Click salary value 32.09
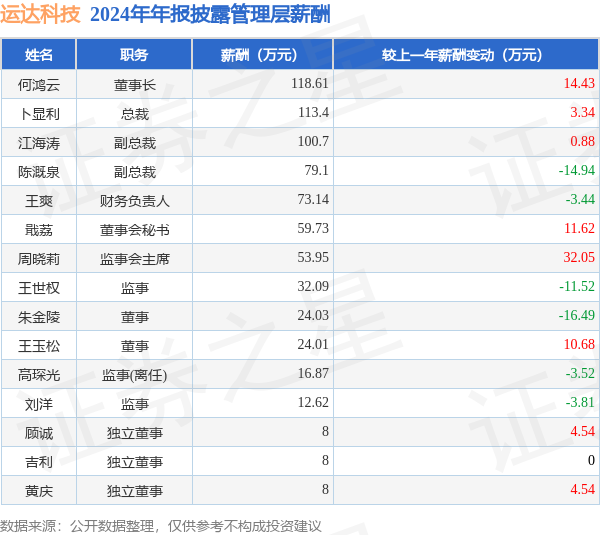 pyautogui.click(x=313, y=286)
